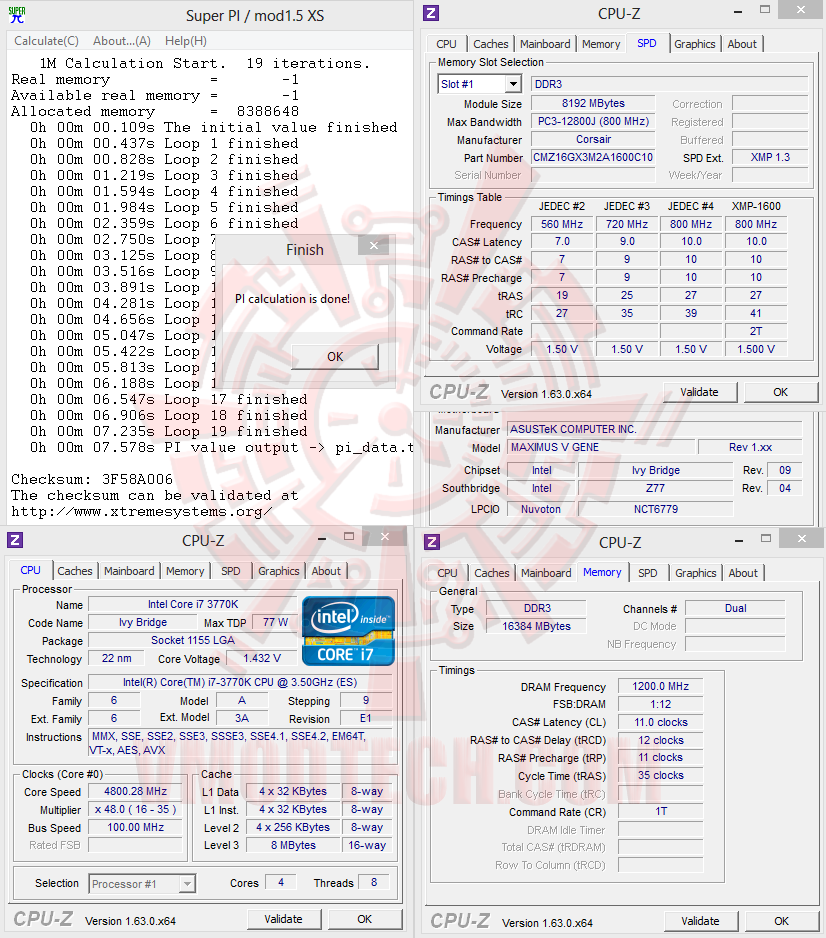Image resolution: width=826 pixels, height=938 pixels.
Task: Click the Channels # Dual field
Action: pos(735,608)
